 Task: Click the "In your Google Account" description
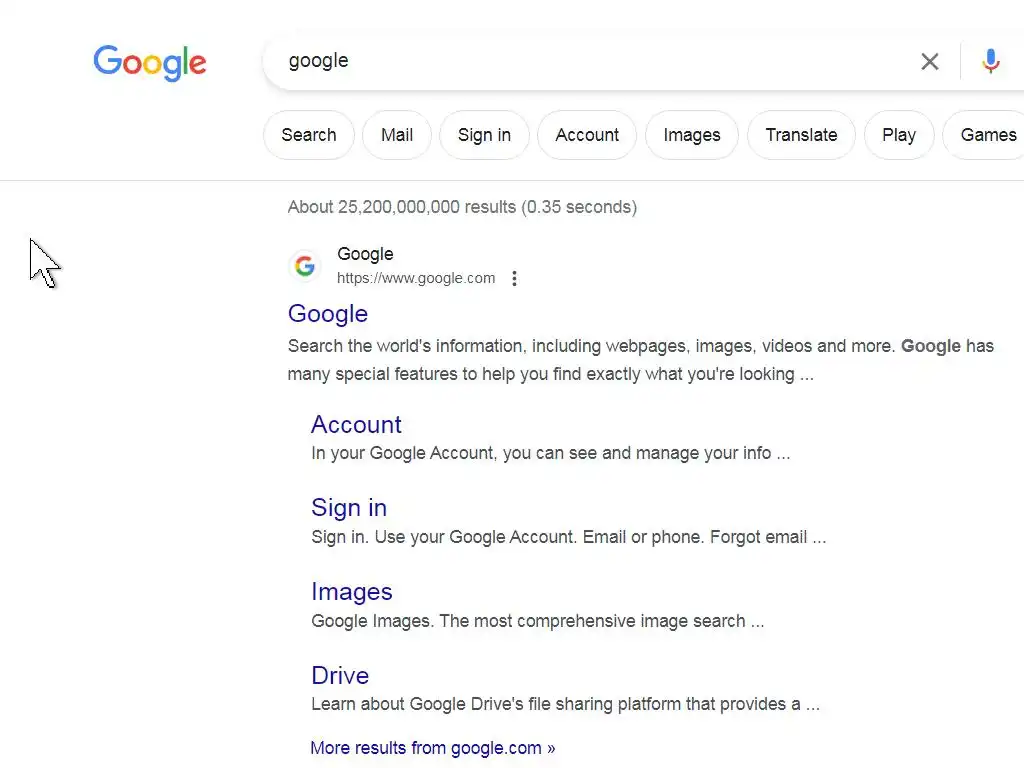pos(551,453)
